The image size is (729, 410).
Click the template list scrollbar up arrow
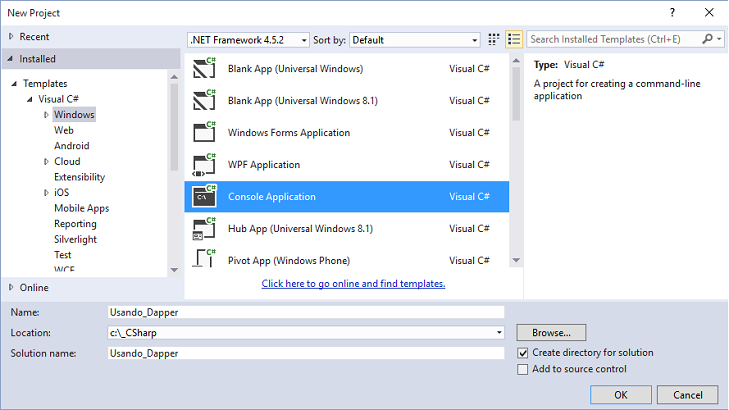516,61
